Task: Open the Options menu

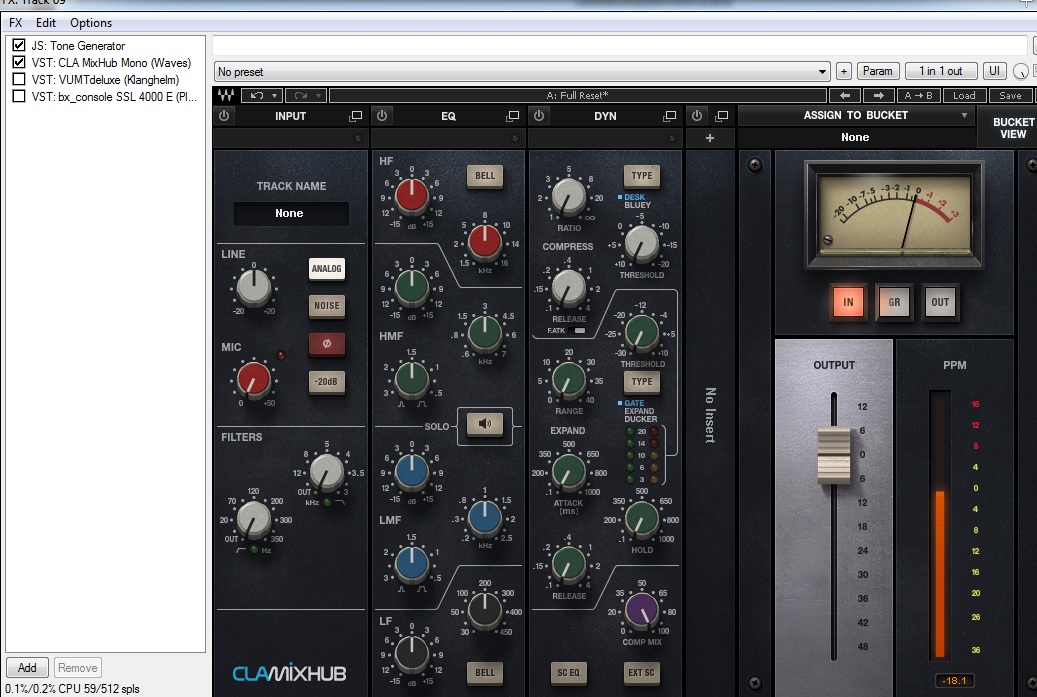Action: (x=91, y=23)
